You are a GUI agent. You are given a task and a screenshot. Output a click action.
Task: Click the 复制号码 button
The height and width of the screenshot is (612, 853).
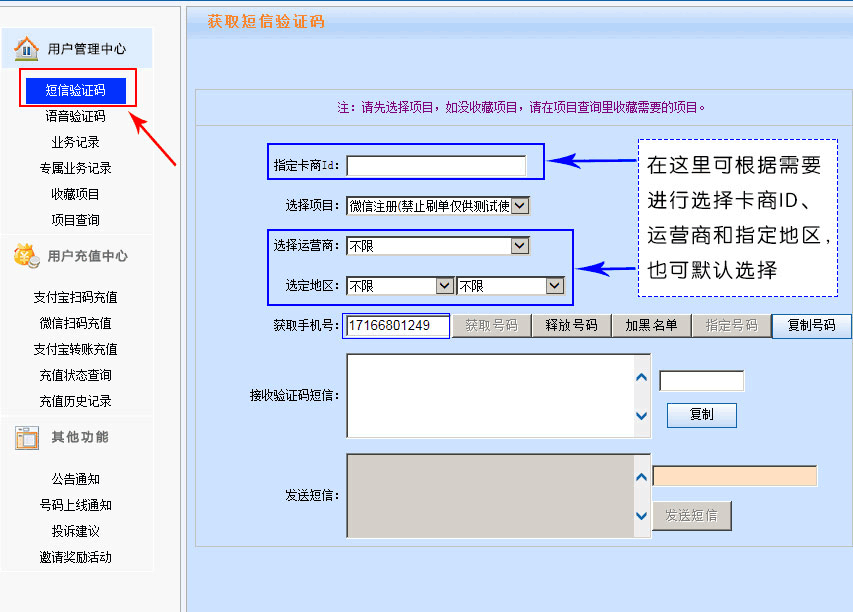point(812,326)
